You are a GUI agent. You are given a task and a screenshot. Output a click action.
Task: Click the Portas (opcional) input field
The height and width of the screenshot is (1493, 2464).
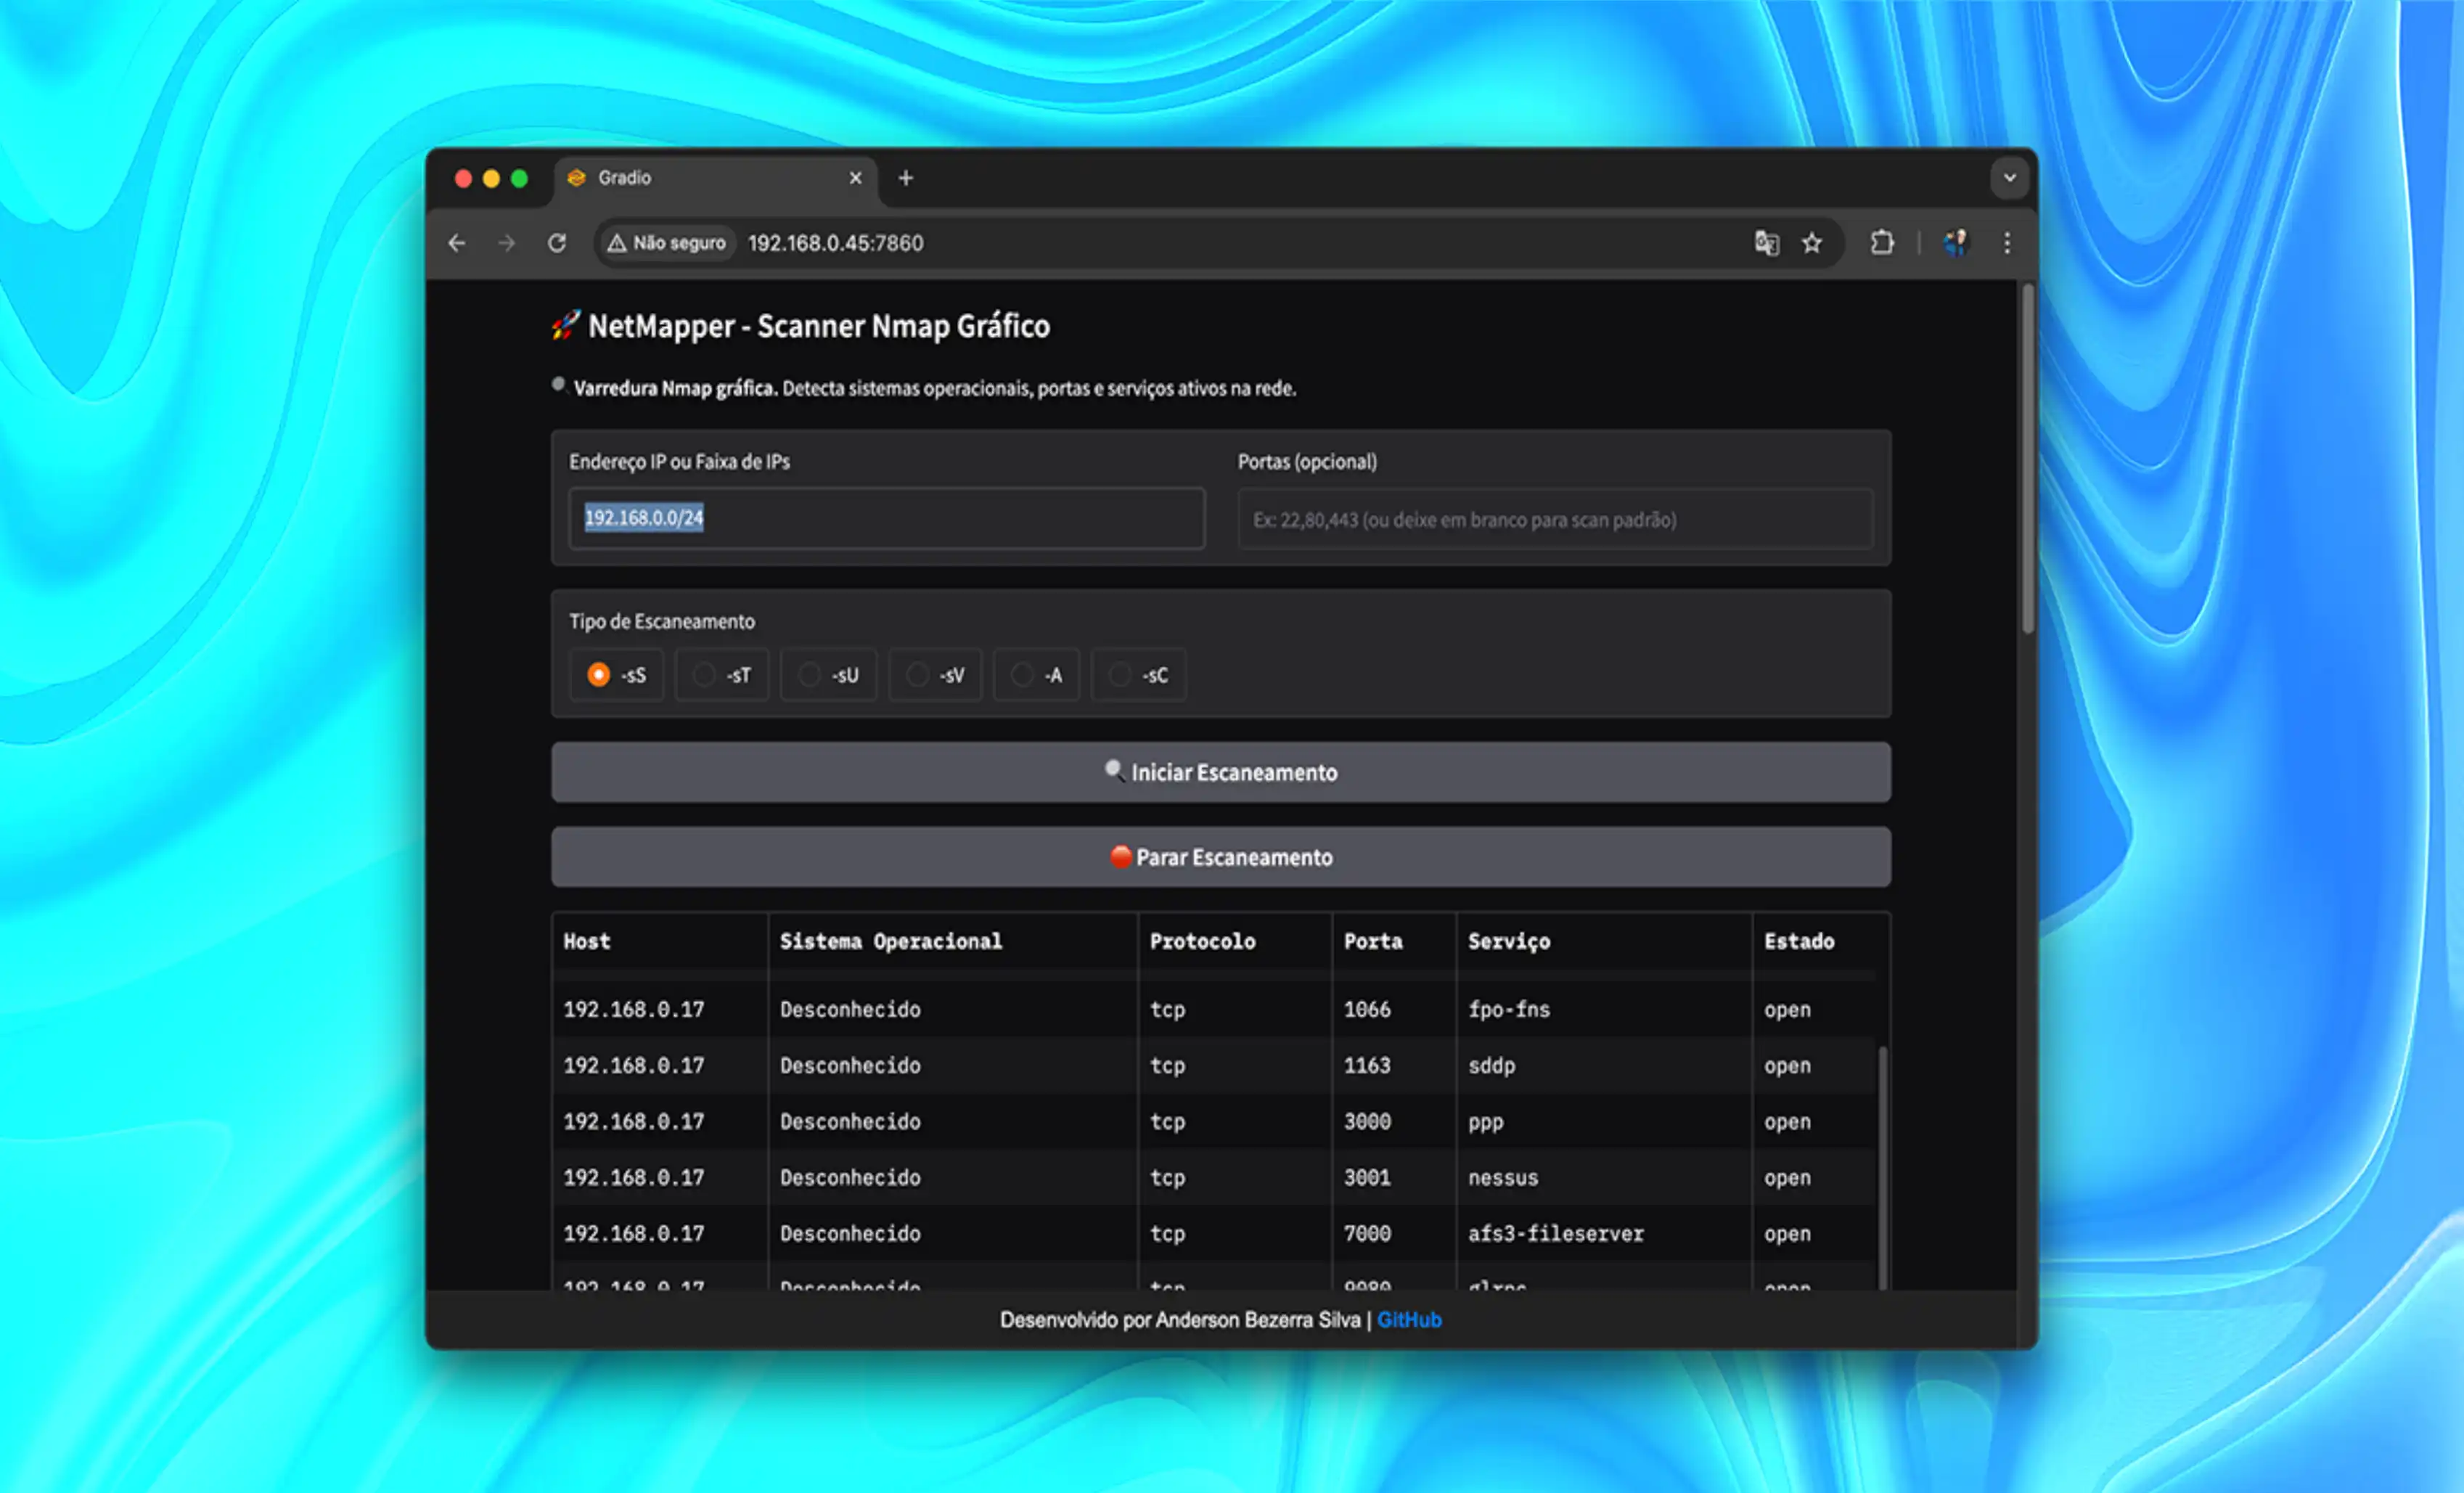pos(1555,519)
